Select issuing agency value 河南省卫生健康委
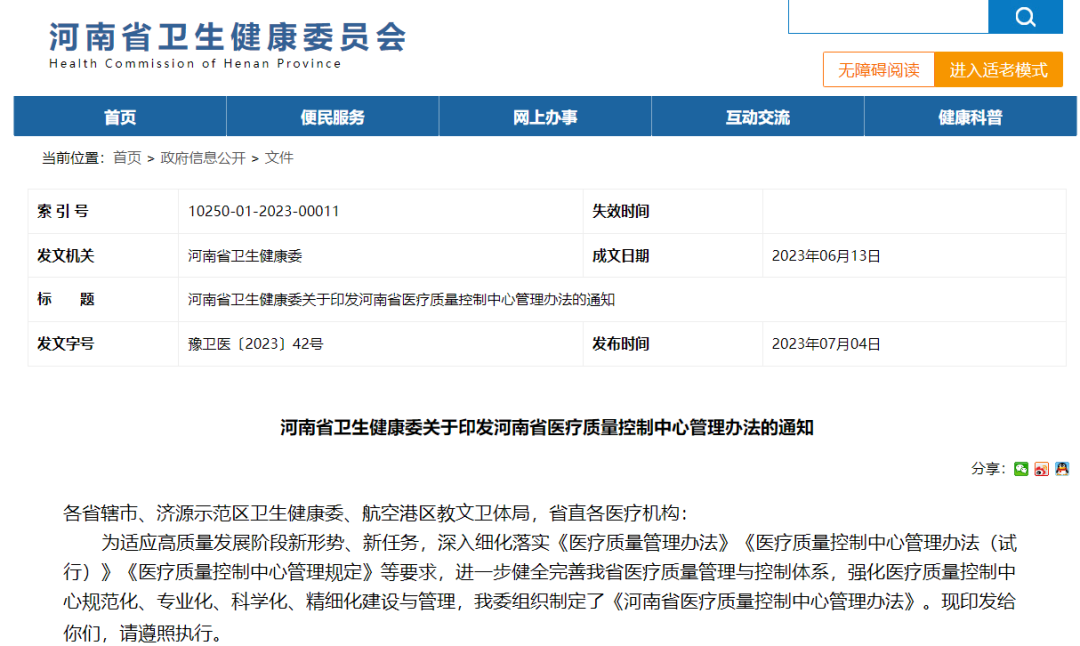Screen dimensions: 1080x646 (245, 256)
